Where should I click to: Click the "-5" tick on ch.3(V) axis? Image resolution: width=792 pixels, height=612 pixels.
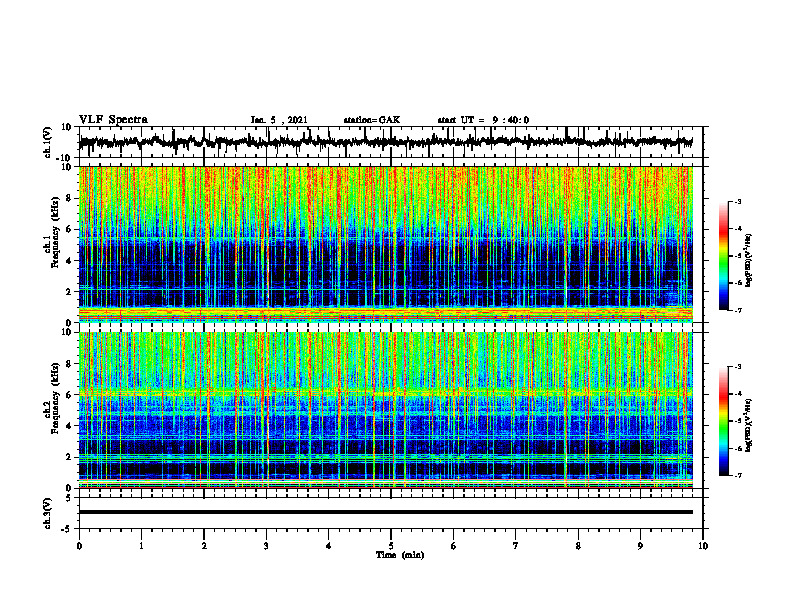(x=67, y=529)
